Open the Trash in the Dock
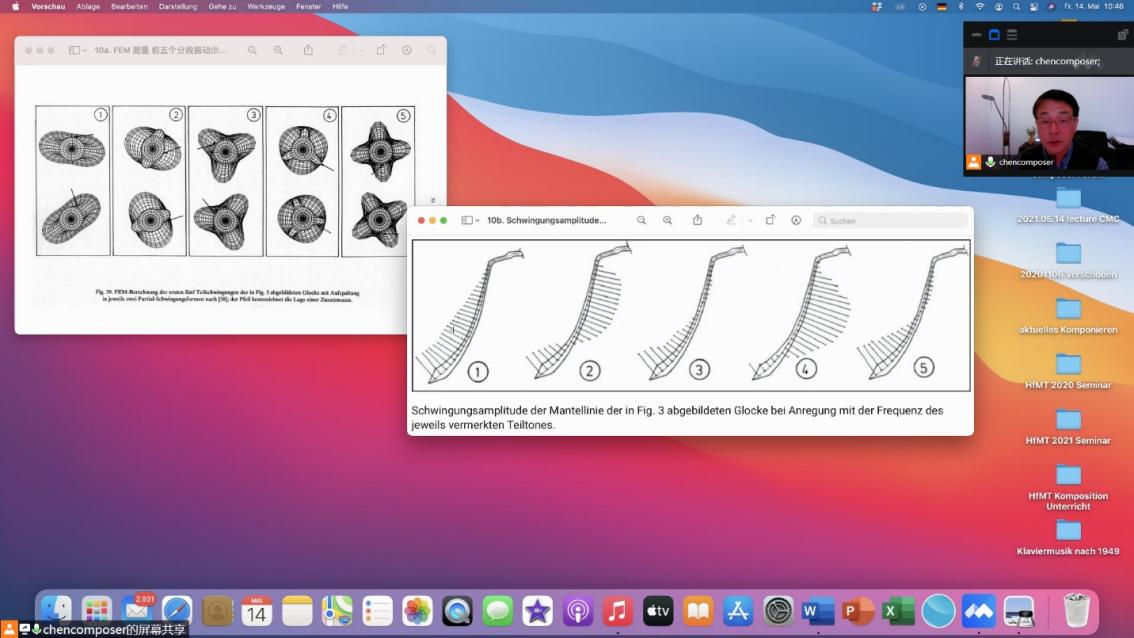The image size is (1134, 638). coord(1076,612)
